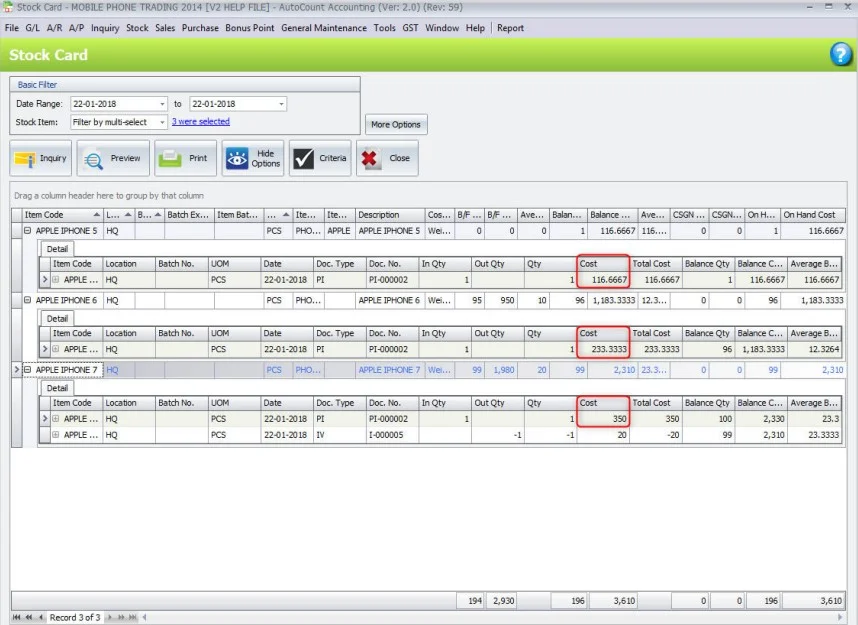The width and height of the screenshot is (858, 625).
Task: Open the end date range dropdown
Action: coord(281,104)
